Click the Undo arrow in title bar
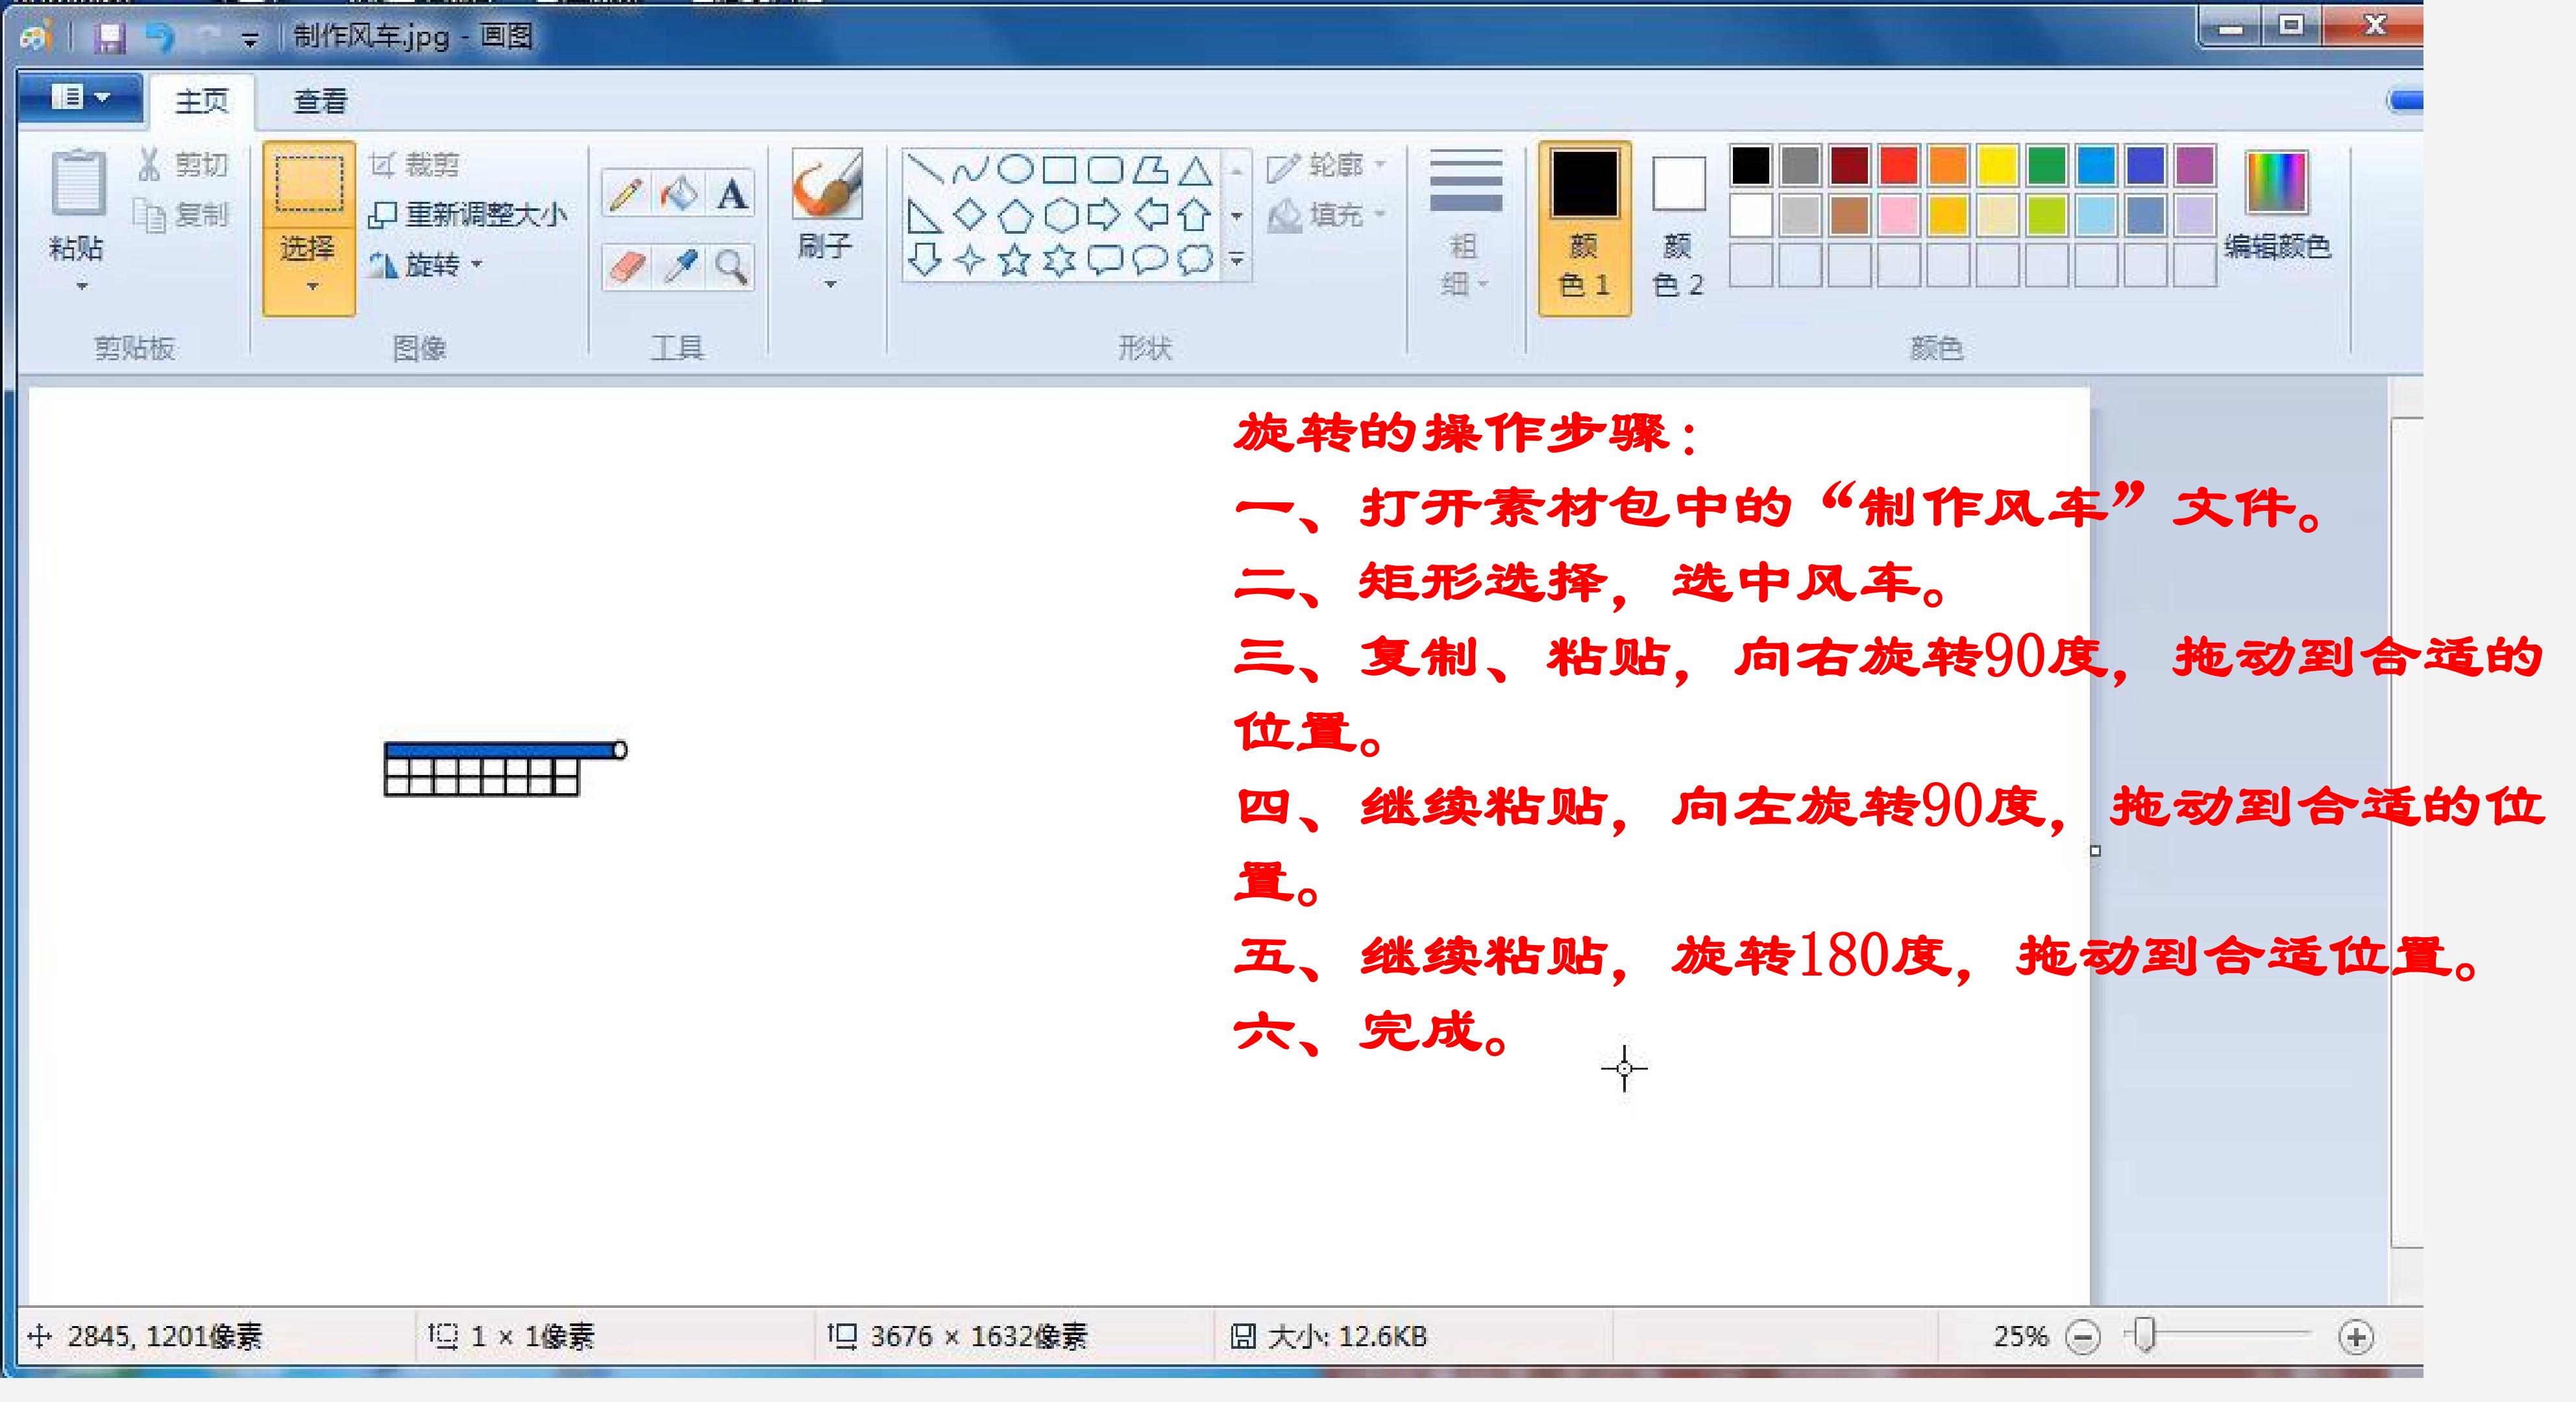This screenshot has height=1402, width=2576. click(x=160, y=38)
